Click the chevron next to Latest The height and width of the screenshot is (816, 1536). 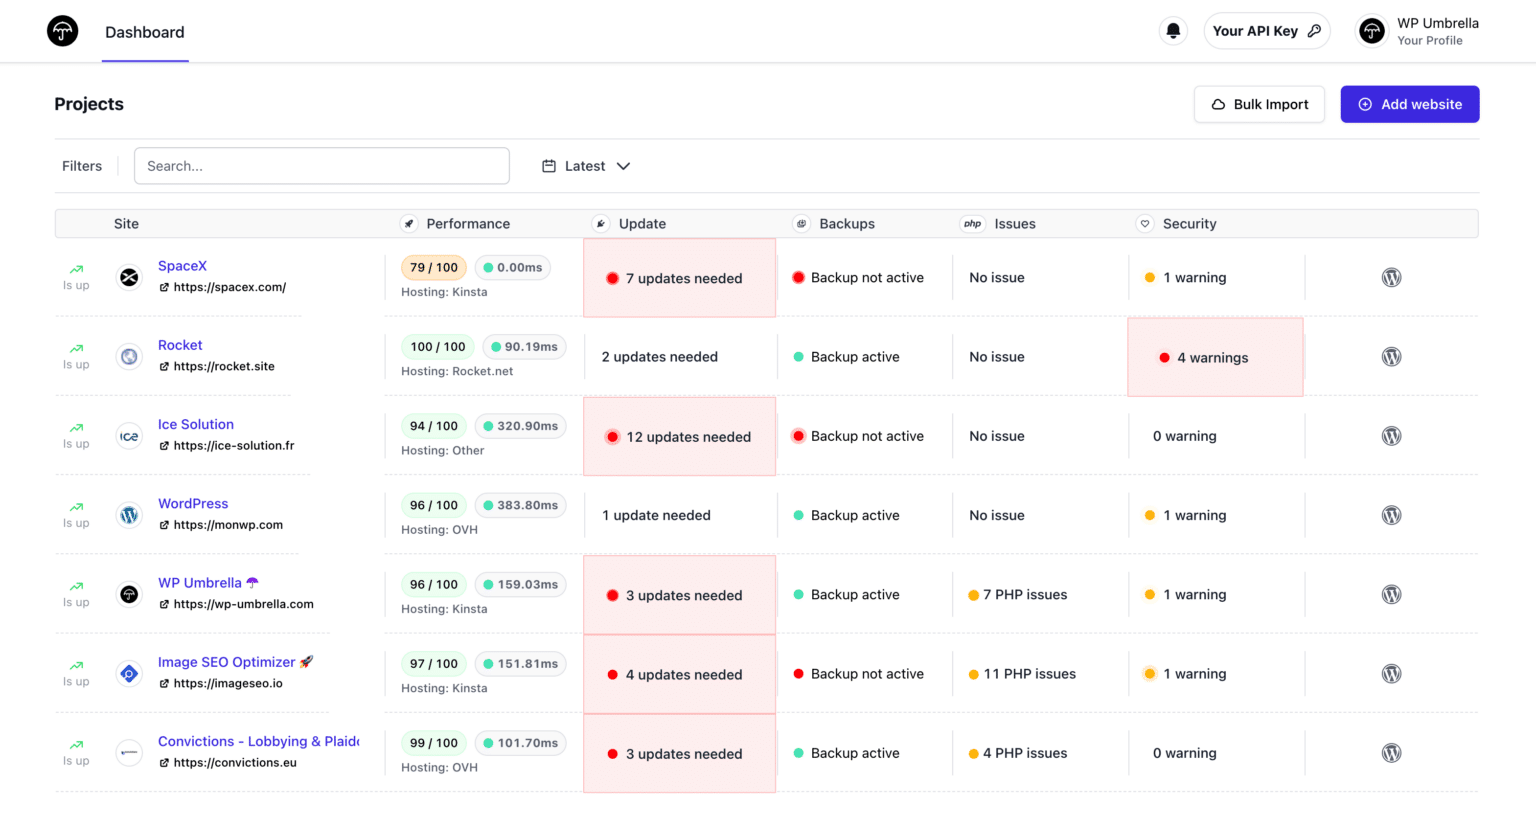(623, 166)
